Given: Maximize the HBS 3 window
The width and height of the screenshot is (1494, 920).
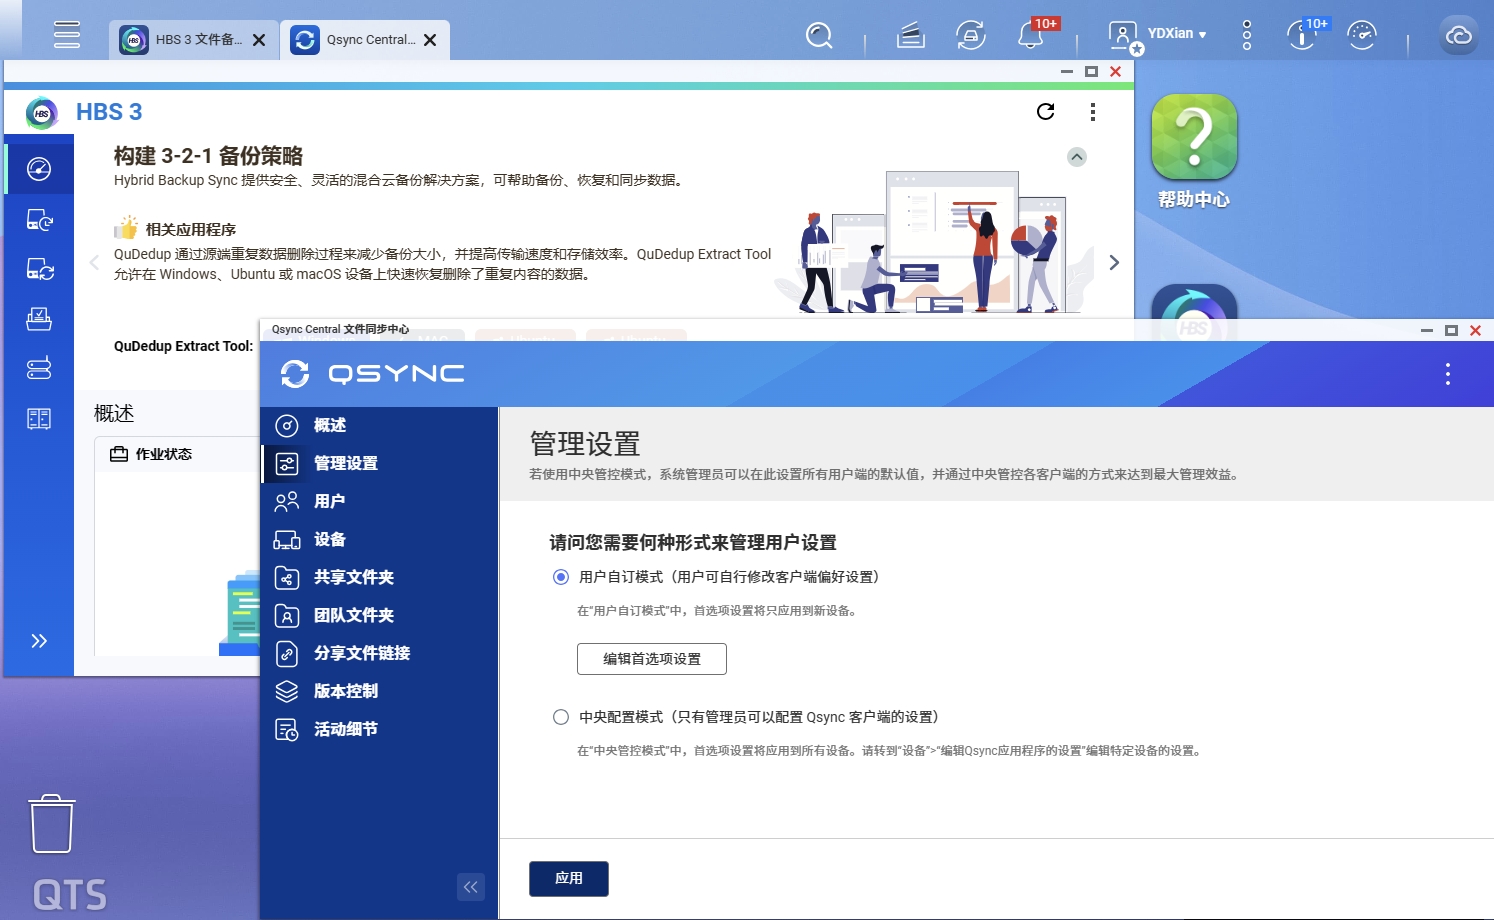Looking at the screenshot, I should tap(1092, 72).
